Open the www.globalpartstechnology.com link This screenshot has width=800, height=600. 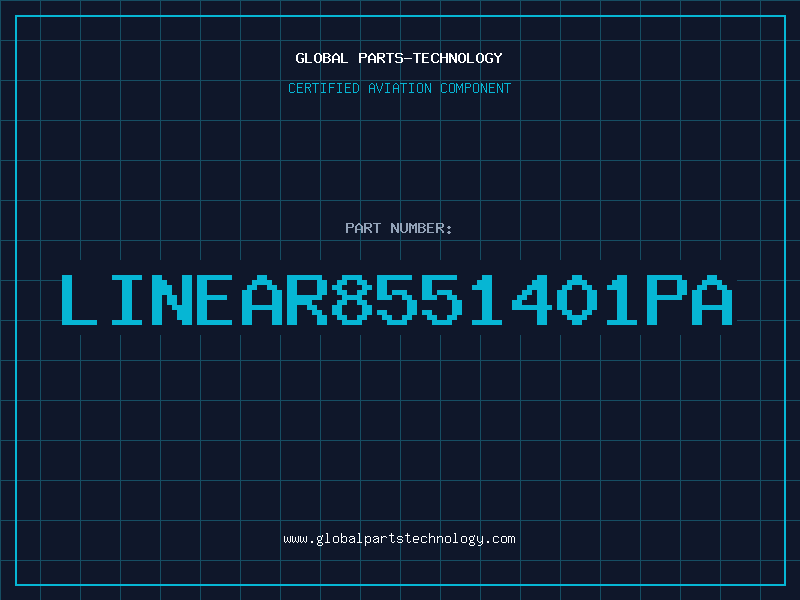(x=399, y=539)
